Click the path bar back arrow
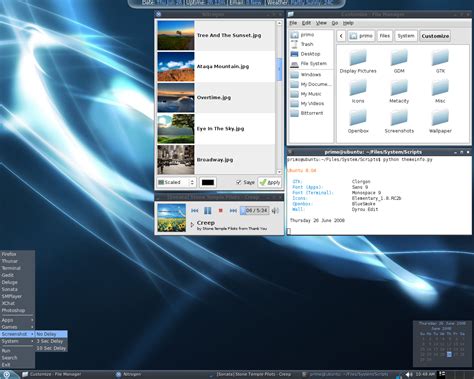Image resolution: width=474 pixels, height=379 pixels. click(341, 36)
